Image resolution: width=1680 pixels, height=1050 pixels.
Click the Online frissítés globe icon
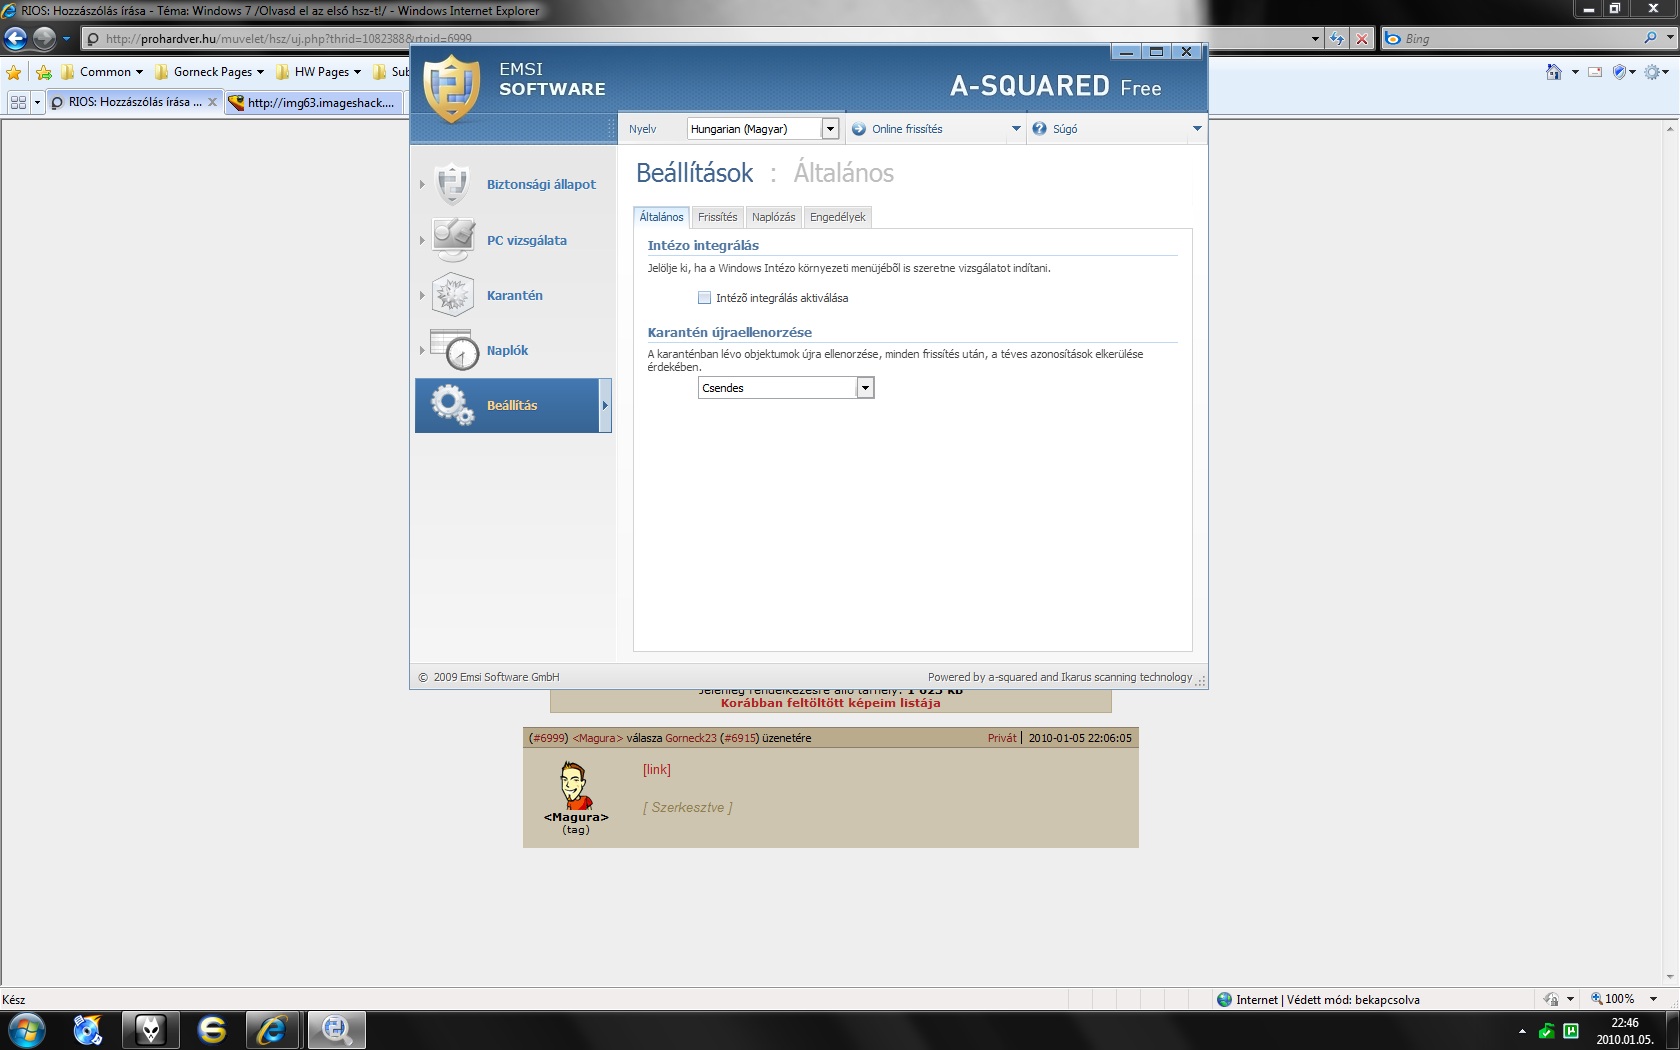click(x=859, y=129)
